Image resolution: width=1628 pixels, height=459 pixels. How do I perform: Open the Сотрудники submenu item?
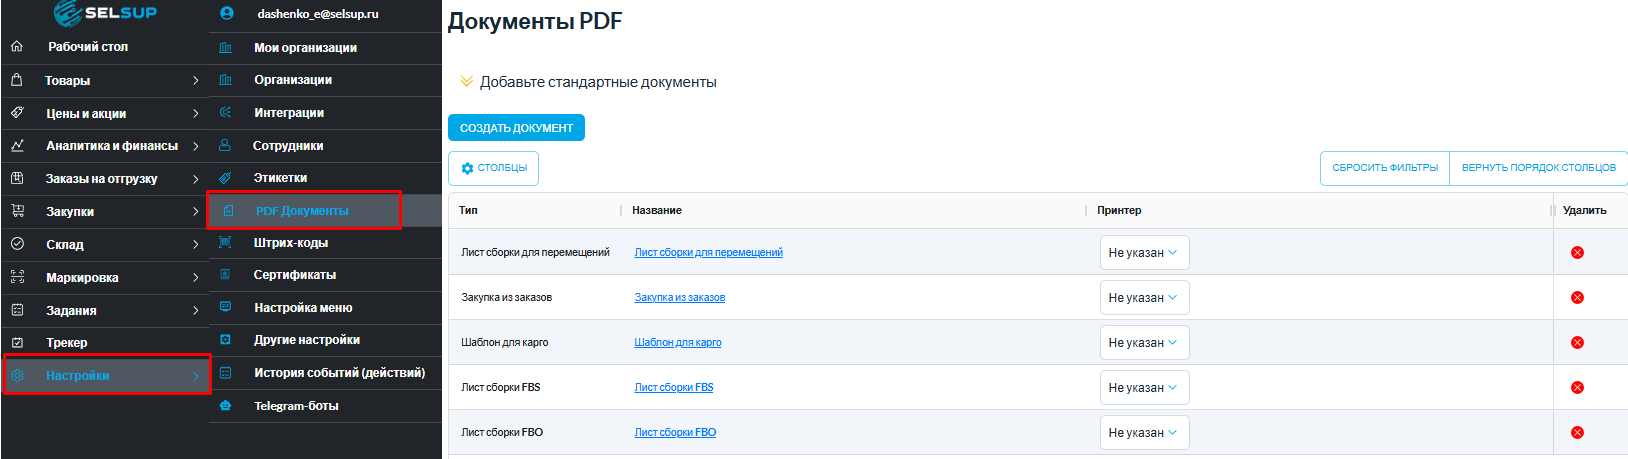(288, 146)
